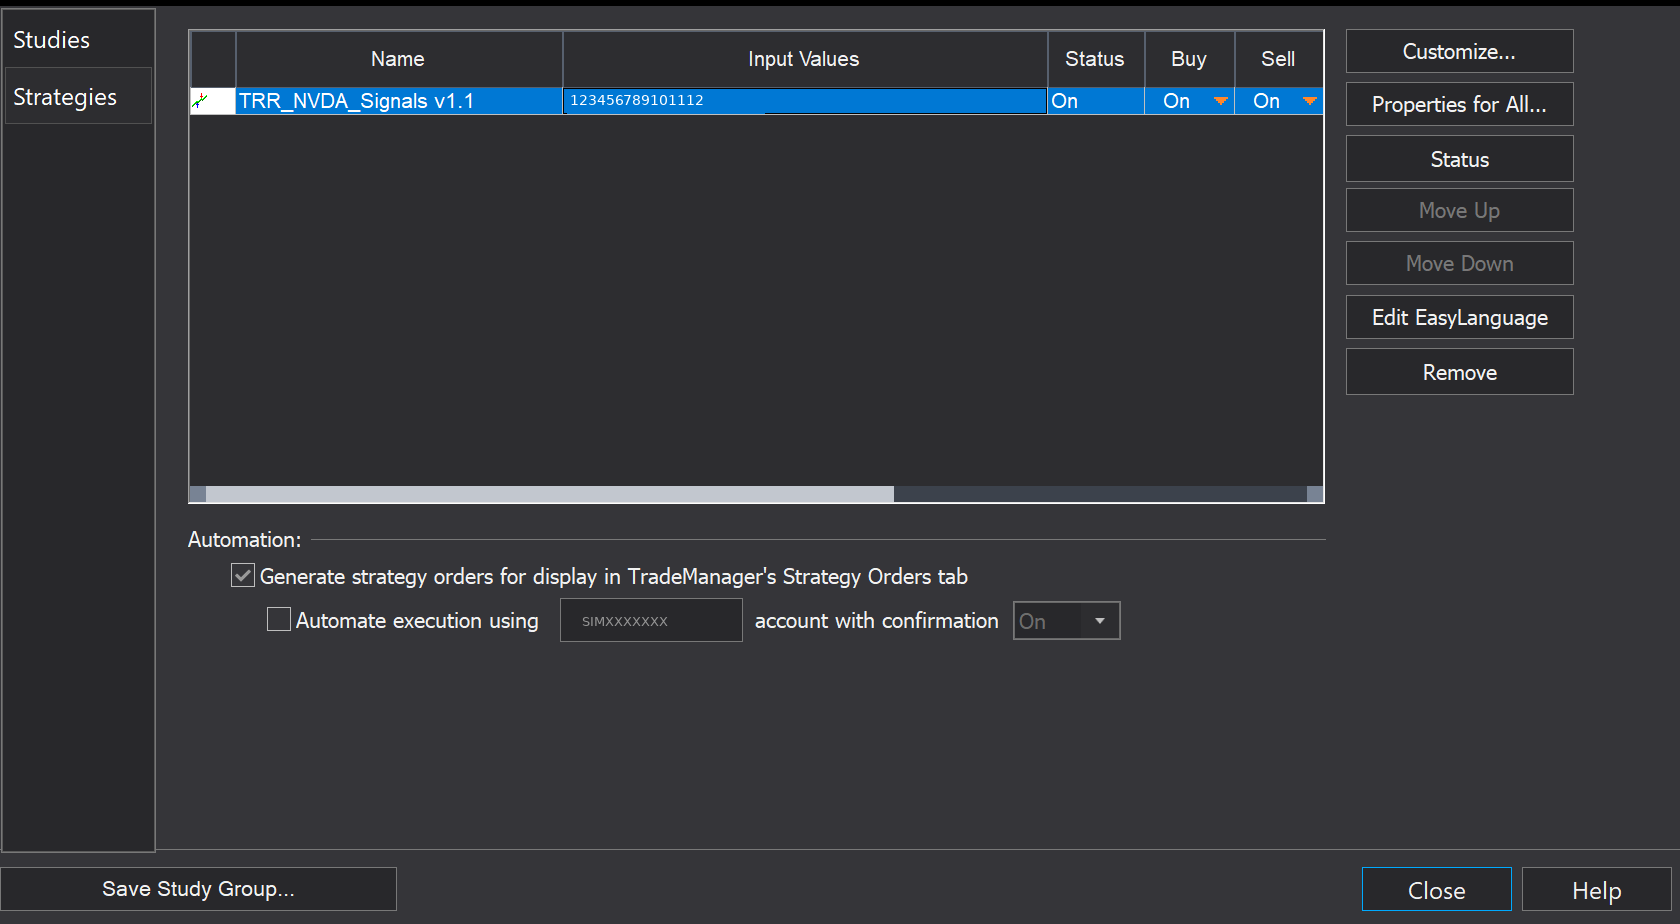Image resolution: width=1680 pixels, height=924 pixels.
Task: Open Edit EasyLanguage
Action: pyautogui.click(x=1460, y=317)
